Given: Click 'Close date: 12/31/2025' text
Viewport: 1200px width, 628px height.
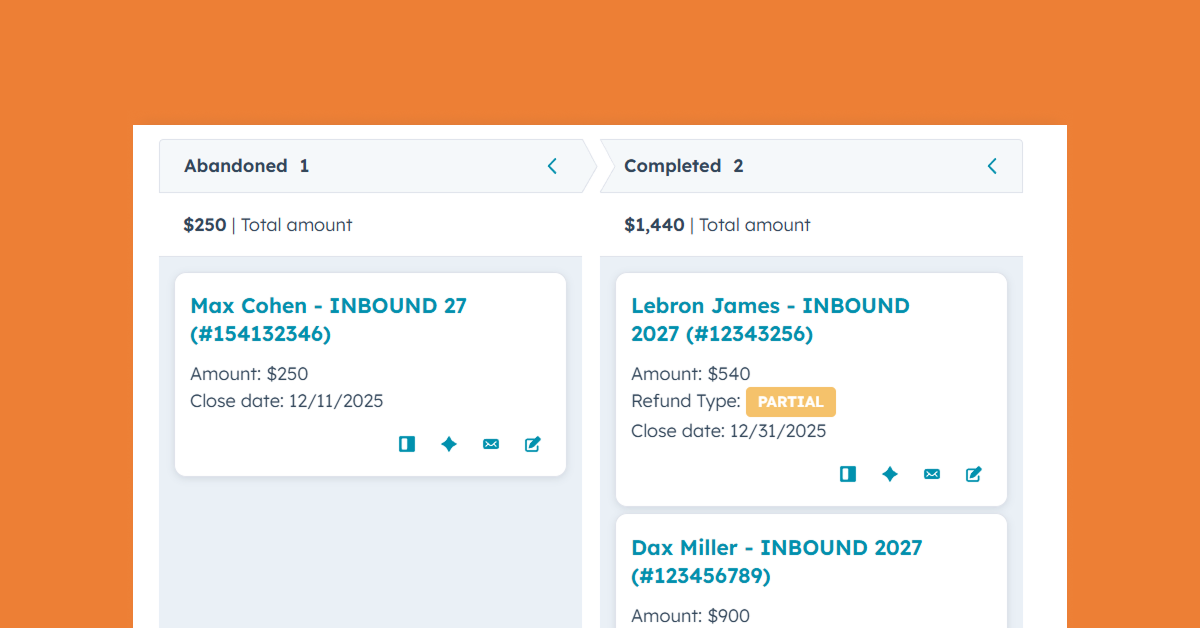Looking at the screenshot, I should coord(729,431).
